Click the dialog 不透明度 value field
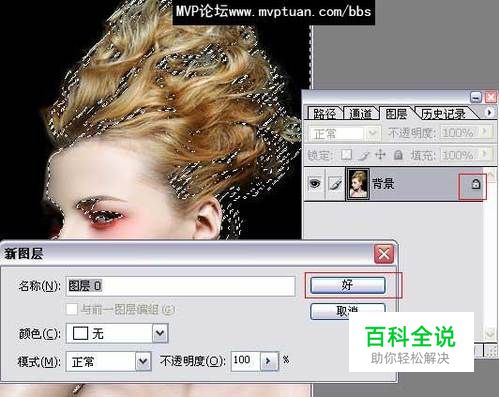The width and height of the screenshot is (499, 397). pos(245,360)
